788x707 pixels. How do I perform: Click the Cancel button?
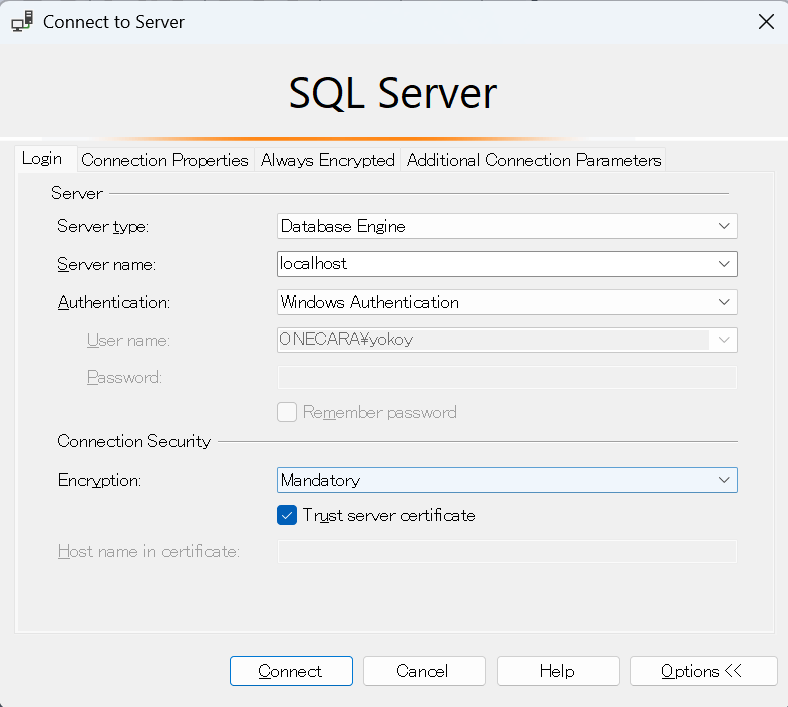point(424,671)
